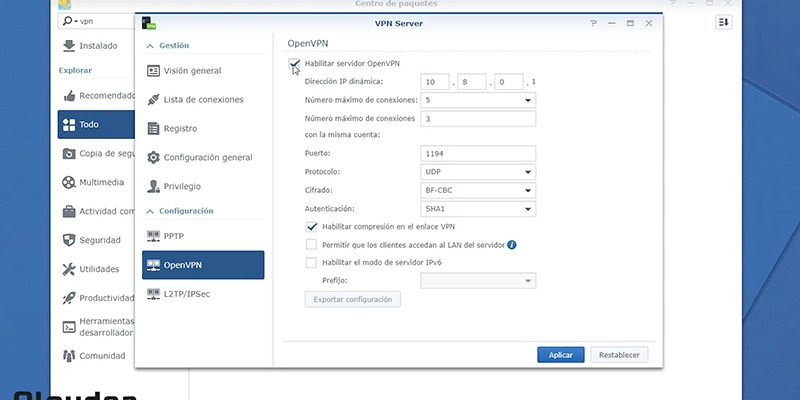This screenshot has height=400, width=800.
Task: Open the Protocolo dropdown showing UDP
Action: tap(478, 172)
